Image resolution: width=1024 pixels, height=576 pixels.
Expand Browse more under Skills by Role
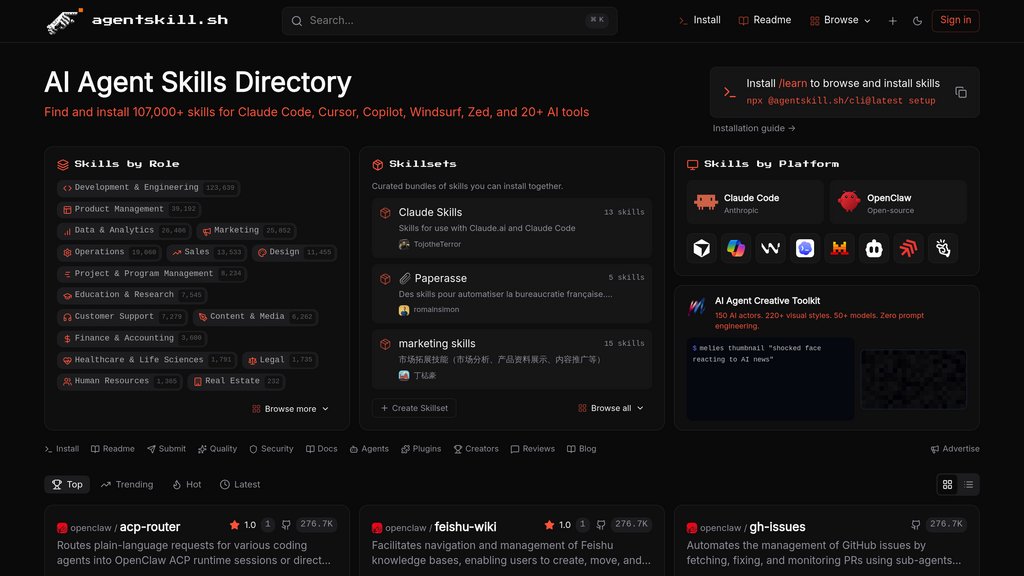(290, 409)
